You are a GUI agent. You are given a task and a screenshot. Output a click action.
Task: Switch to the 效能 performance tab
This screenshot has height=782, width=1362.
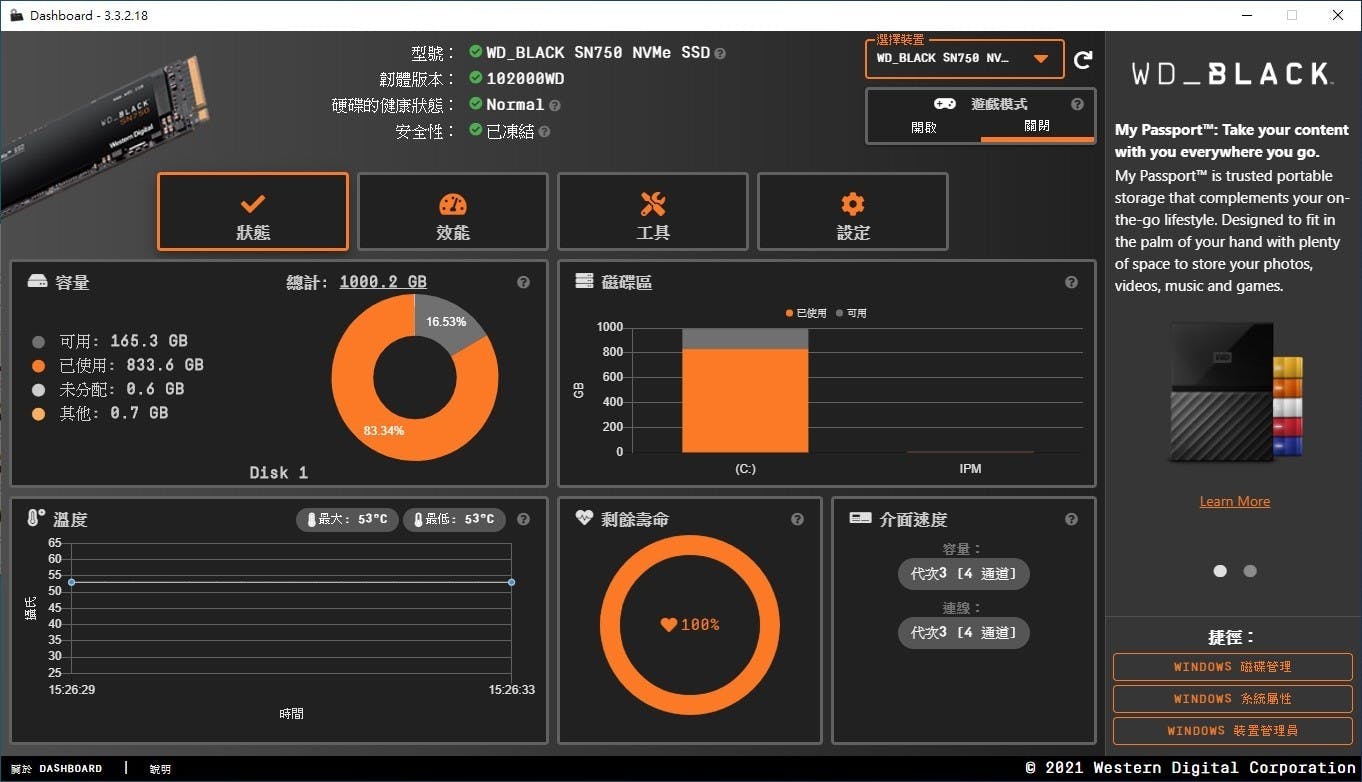click(453, 212)
